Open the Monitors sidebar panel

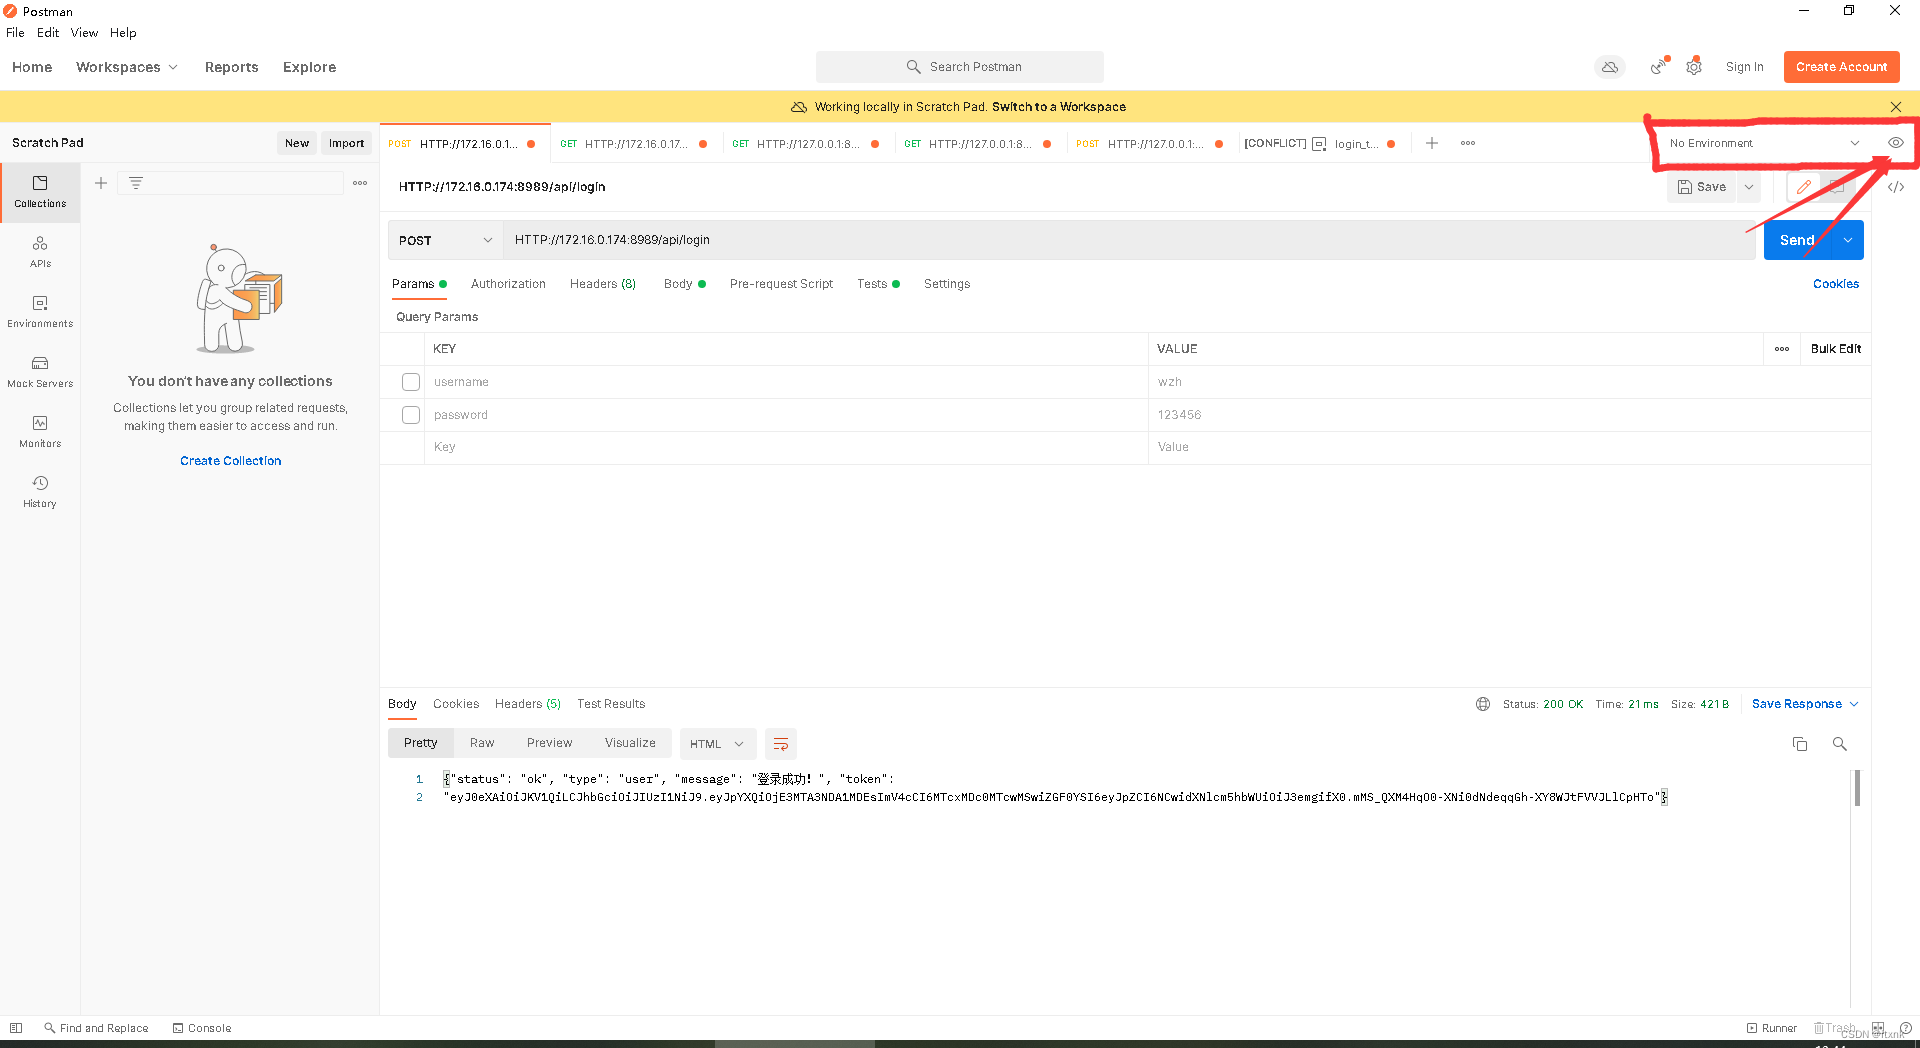[x=40, y=432]
